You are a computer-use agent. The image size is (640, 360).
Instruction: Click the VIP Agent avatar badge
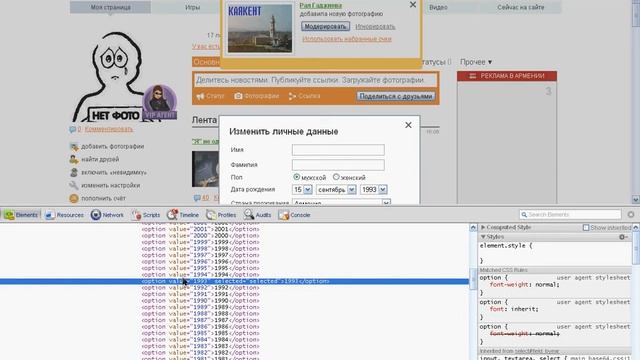[160, 102]
